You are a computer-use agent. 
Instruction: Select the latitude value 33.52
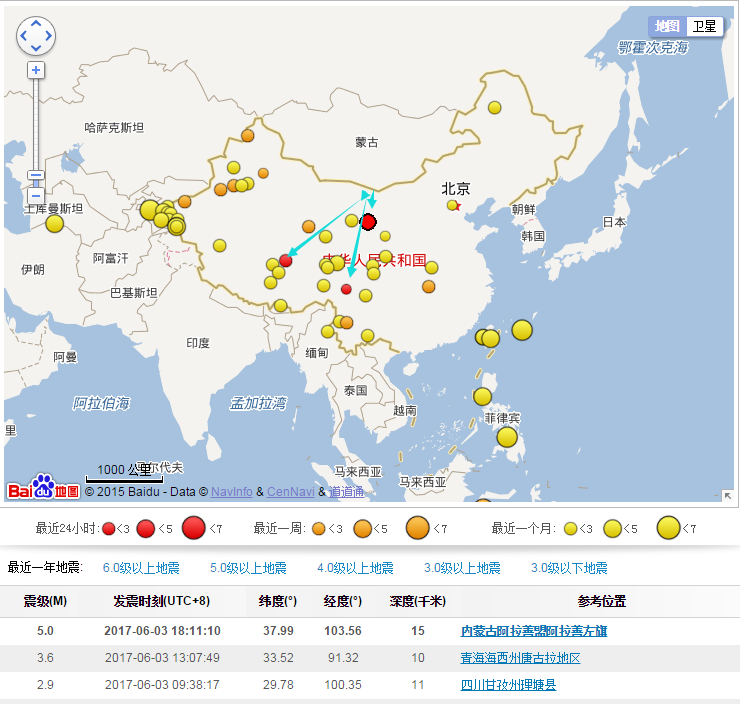(278, 658)
